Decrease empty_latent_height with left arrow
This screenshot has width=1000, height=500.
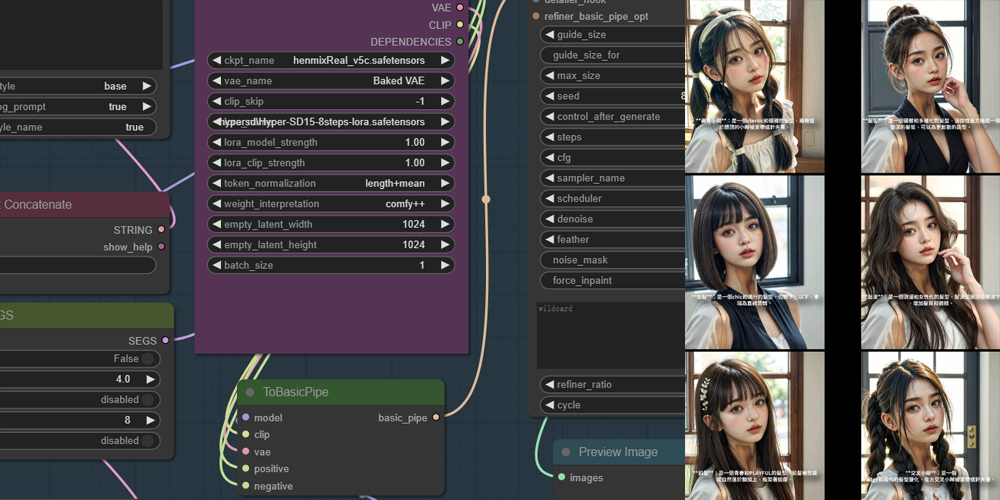click(216, 244)
